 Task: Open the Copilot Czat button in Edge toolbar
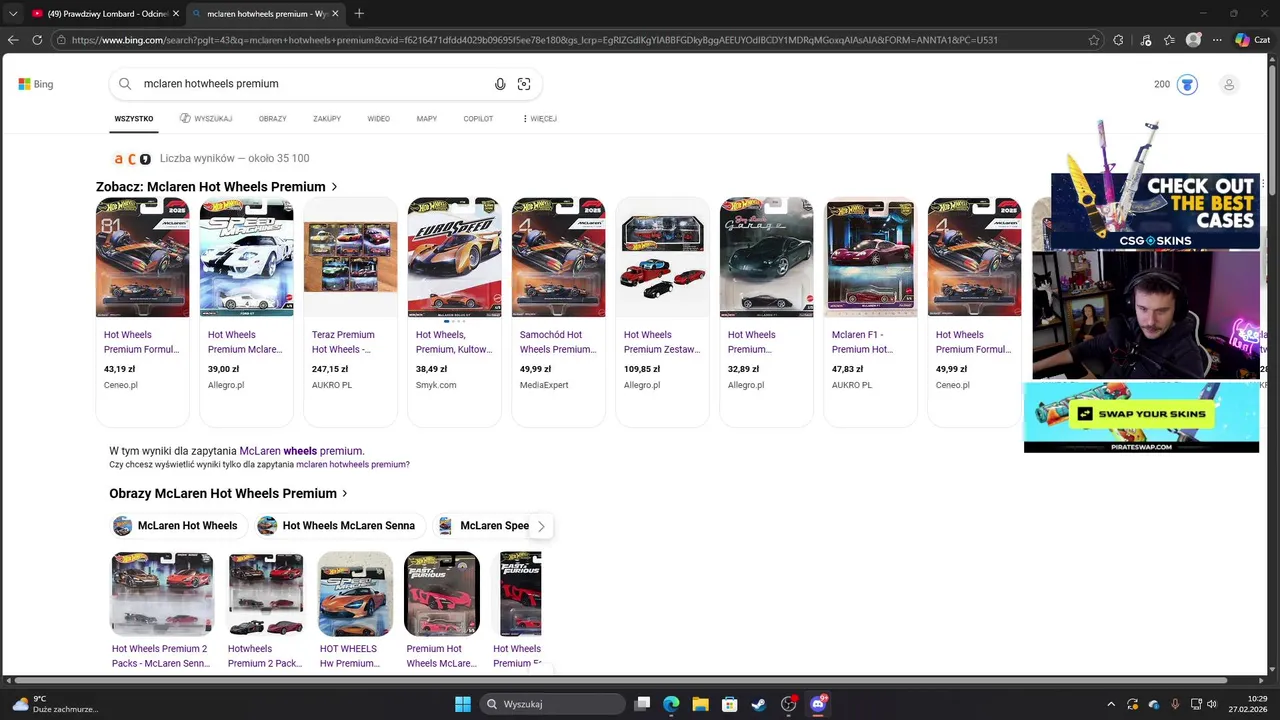click(x=1252, y=40)
